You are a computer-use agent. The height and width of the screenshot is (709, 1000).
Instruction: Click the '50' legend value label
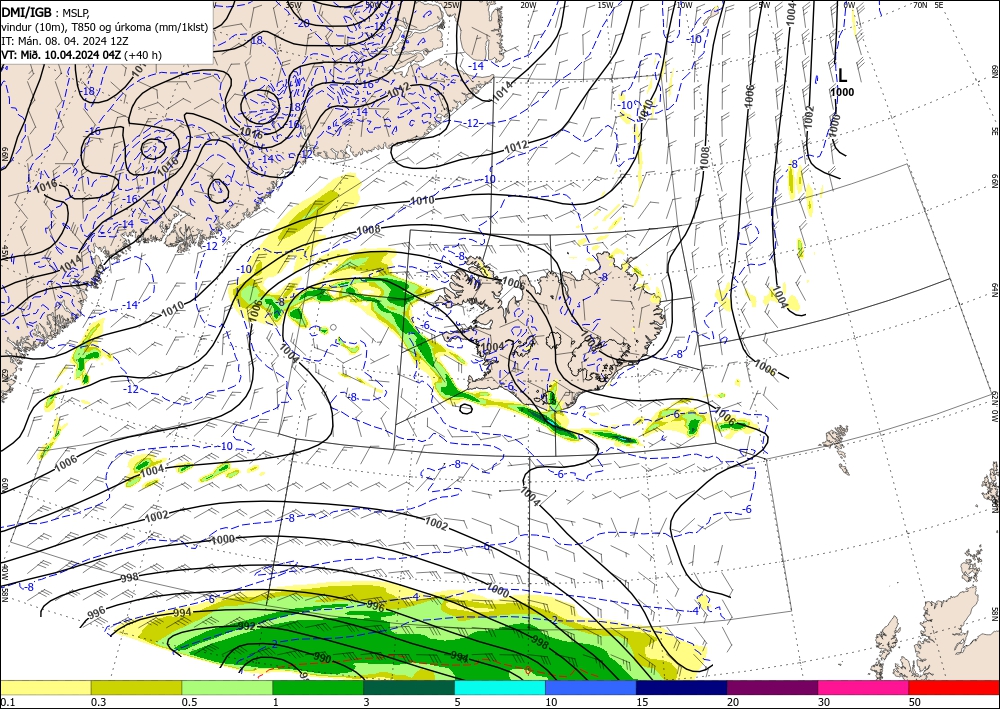click(915, 702)
